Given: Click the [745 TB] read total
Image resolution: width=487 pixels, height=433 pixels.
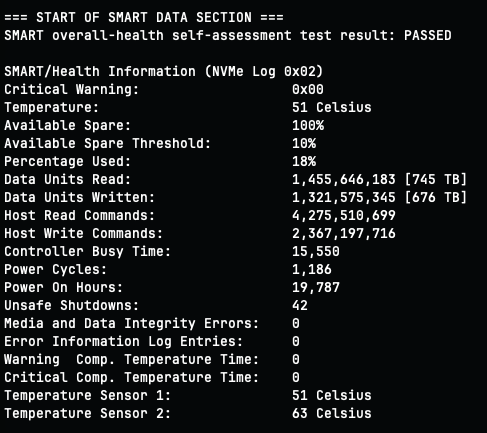Looking at the screenshot, I should tap(435, 179).
